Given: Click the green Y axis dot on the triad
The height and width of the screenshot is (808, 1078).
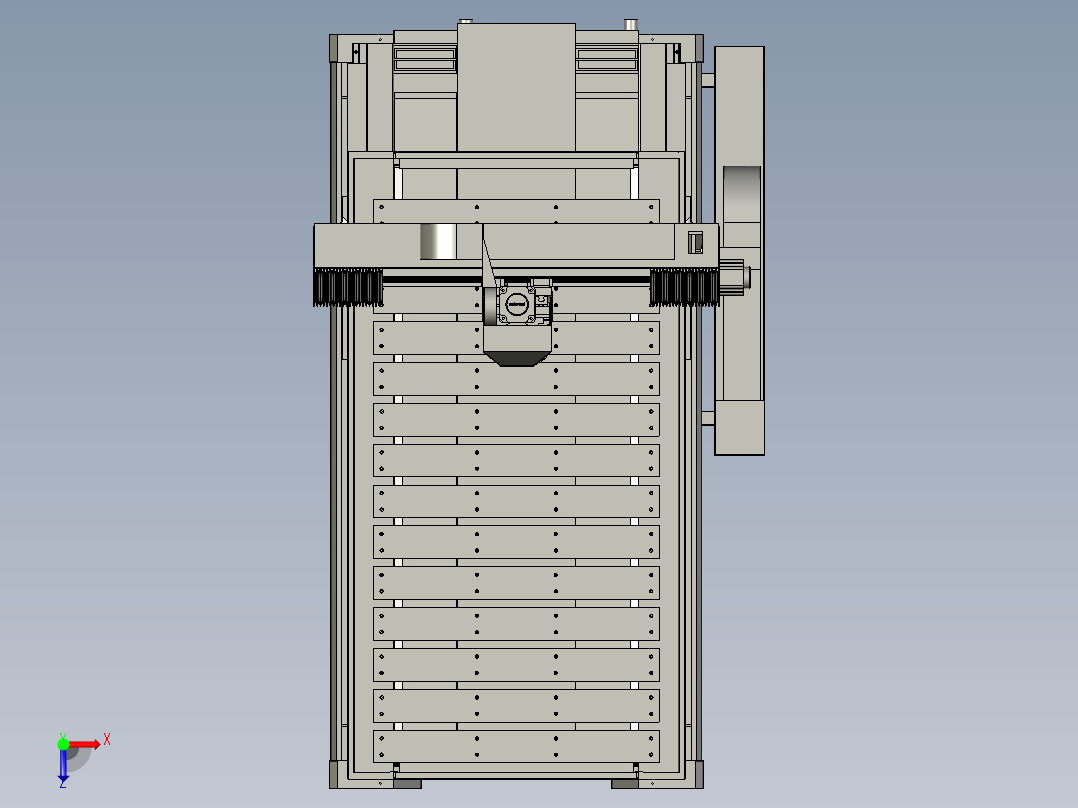Looking at the screenshot, I should click(x=63, y=744).
